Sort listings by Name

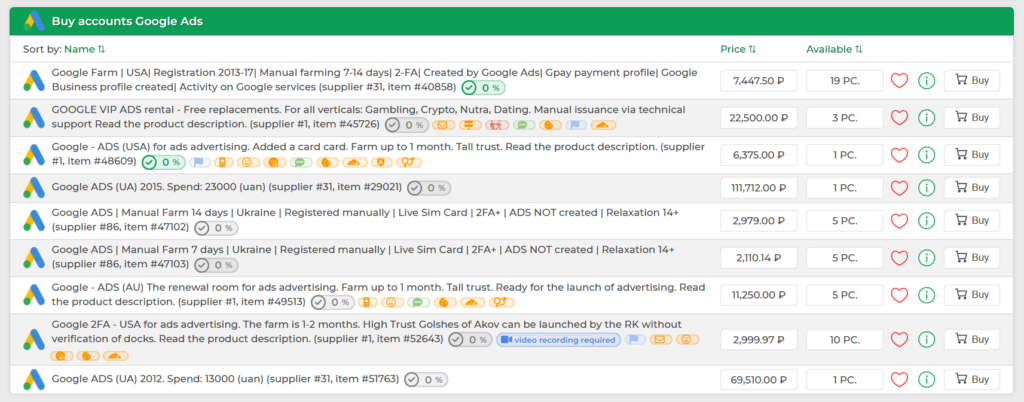(x=84, y=49)
